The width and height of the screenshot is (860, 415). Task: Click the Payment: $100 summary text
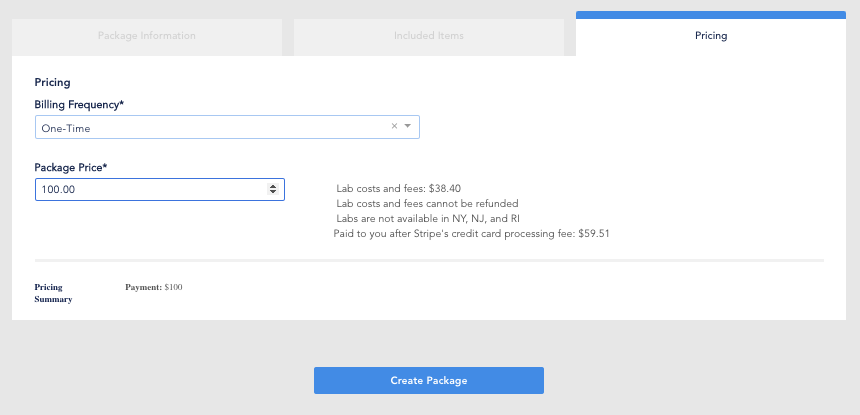[x=154, y=288]
